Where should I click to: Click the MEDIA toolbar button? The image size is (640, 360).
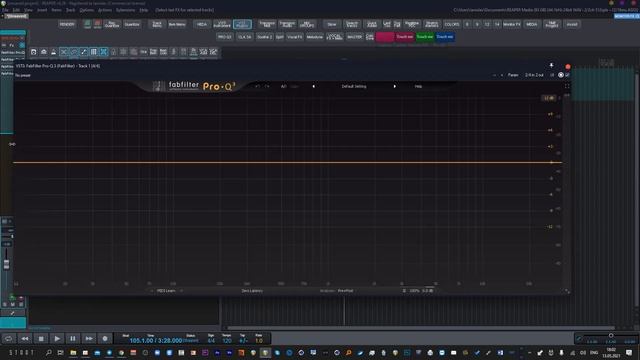[531, 24]
